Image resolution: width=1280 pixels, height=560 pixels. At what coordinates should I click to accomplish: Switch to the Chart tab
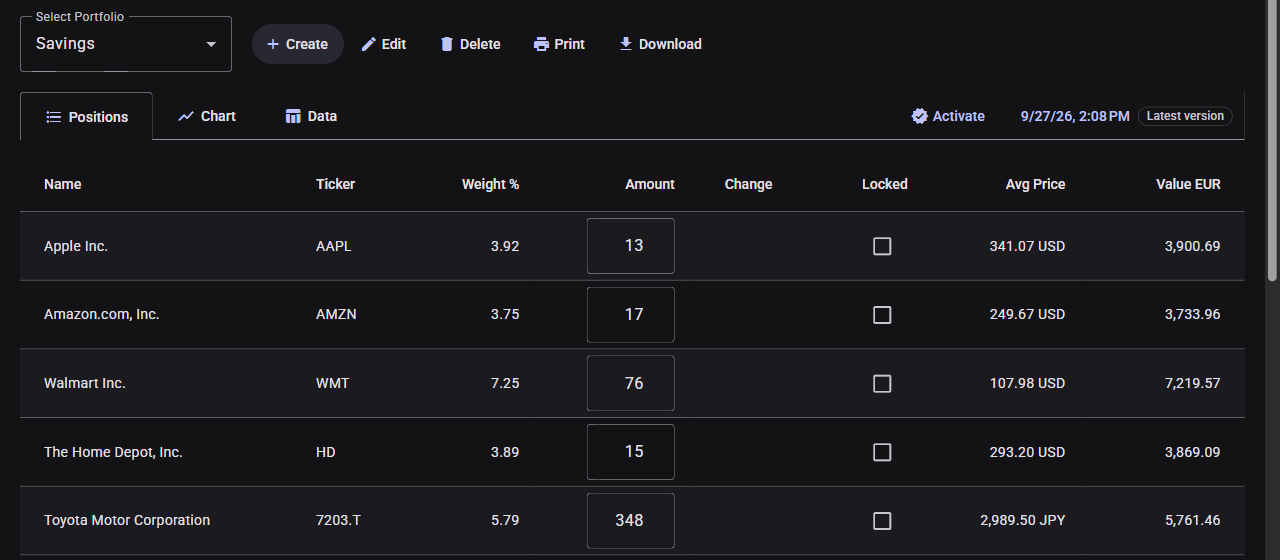pyautogui.click(x=207, y=116)
